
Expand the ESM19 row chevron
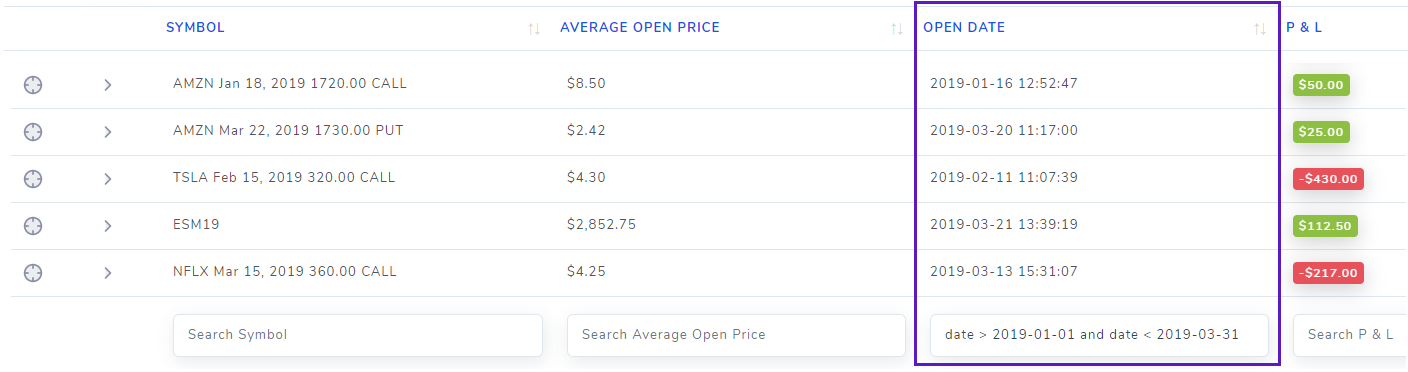(107, 226)
